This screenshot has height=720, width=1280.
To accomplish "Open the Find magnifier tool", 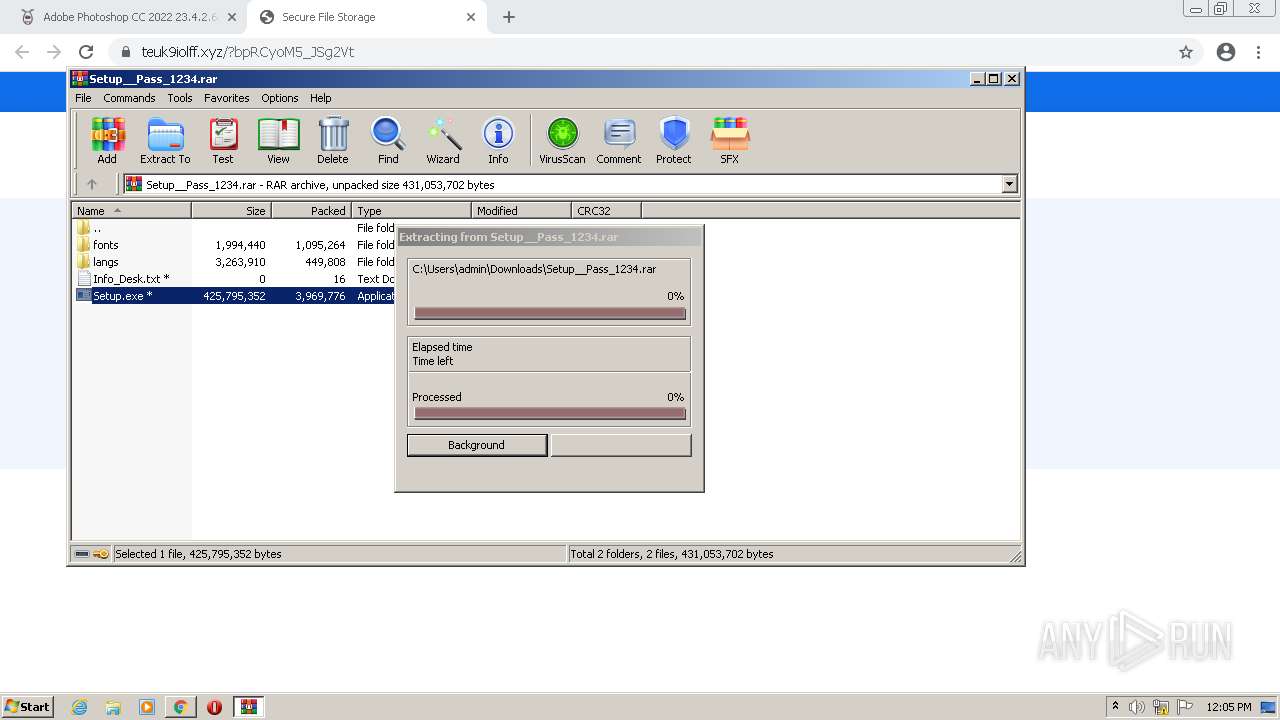I will (388, 141).
